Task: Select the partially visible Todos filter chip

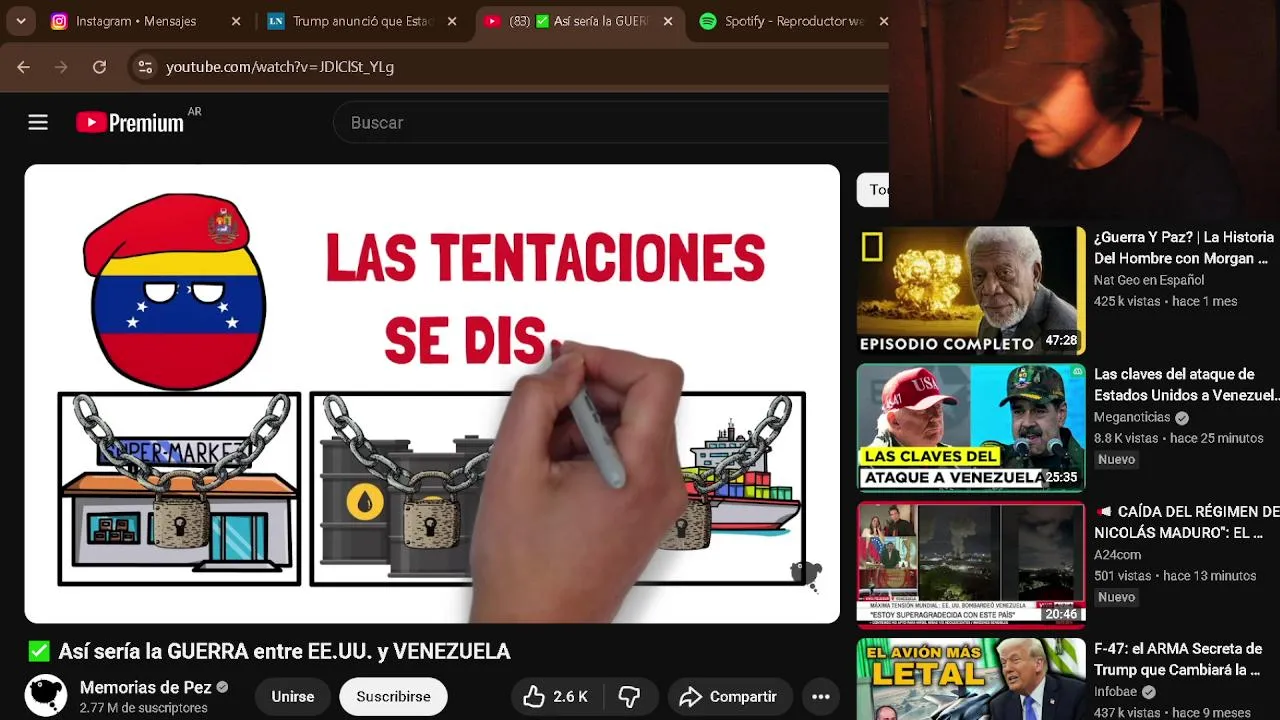Action: click(x=873, y=189)
